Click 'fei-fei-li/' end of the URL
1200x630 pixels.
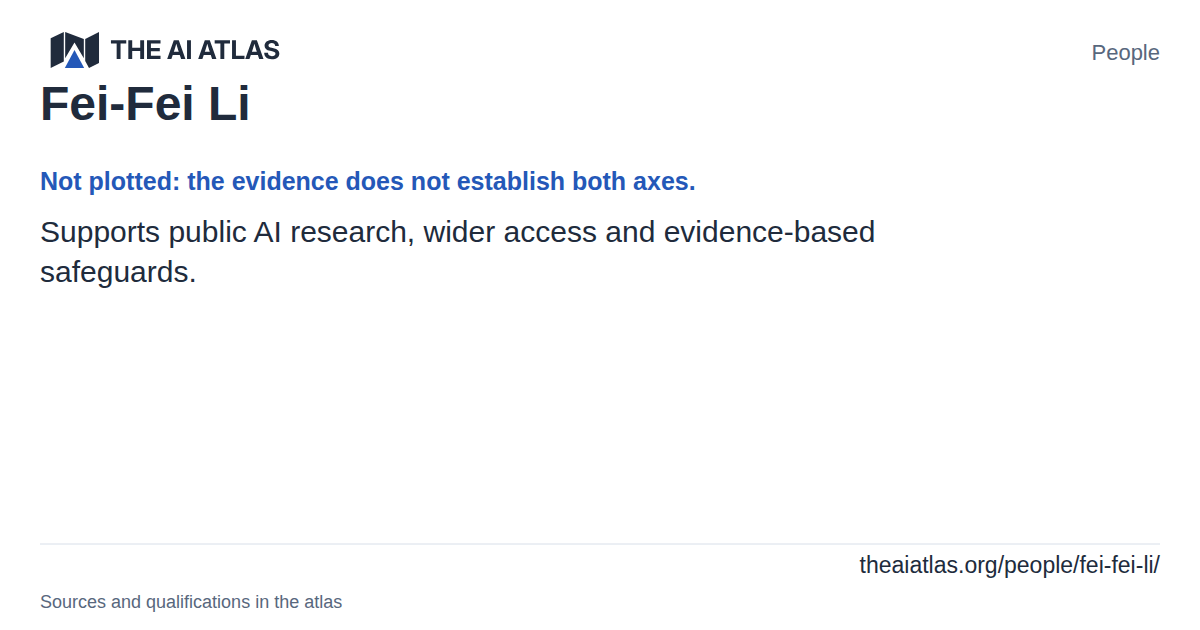(x=1118, y=565)
